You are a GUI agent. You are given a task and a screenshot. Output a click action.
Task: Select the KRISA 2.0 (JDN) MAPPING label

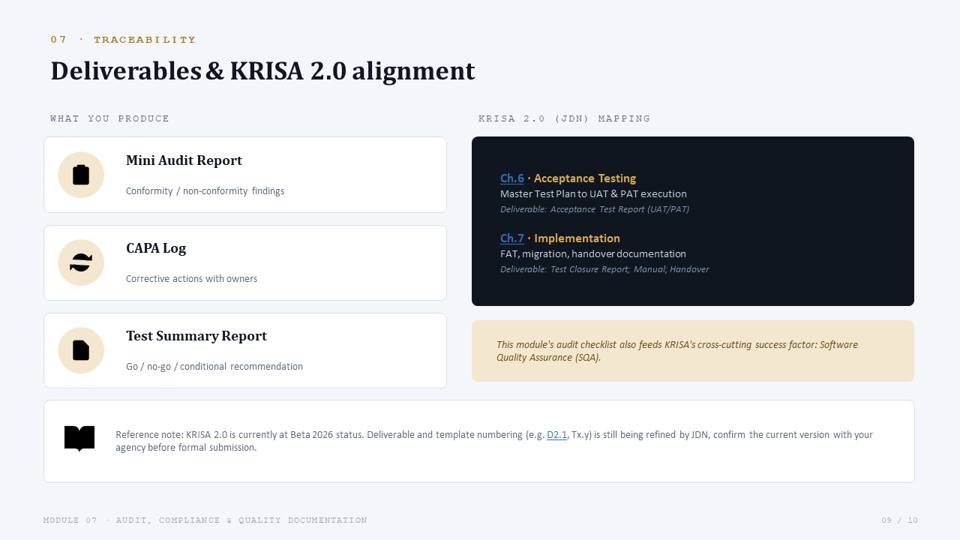564,119
